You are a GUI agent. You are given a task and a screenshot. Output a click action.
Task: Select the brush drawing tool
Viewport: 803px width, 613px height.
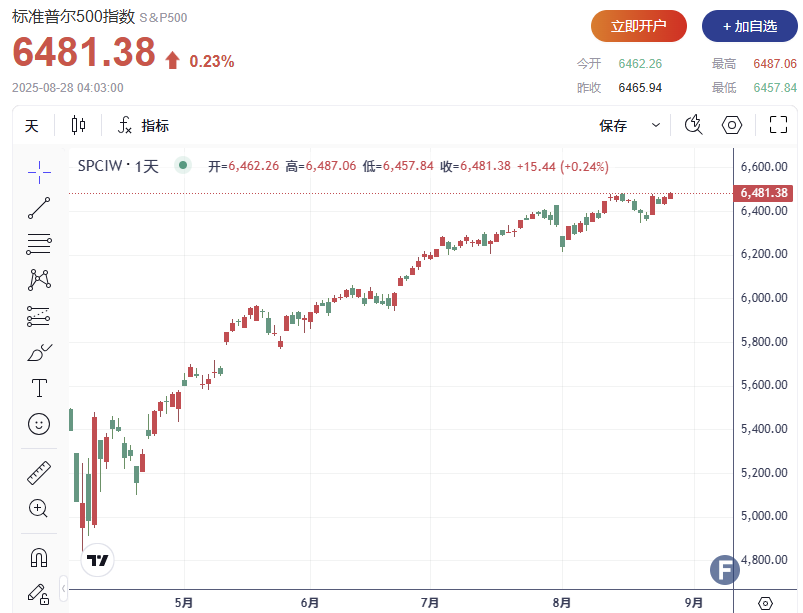pyautogui.click(x=39, y=352)
